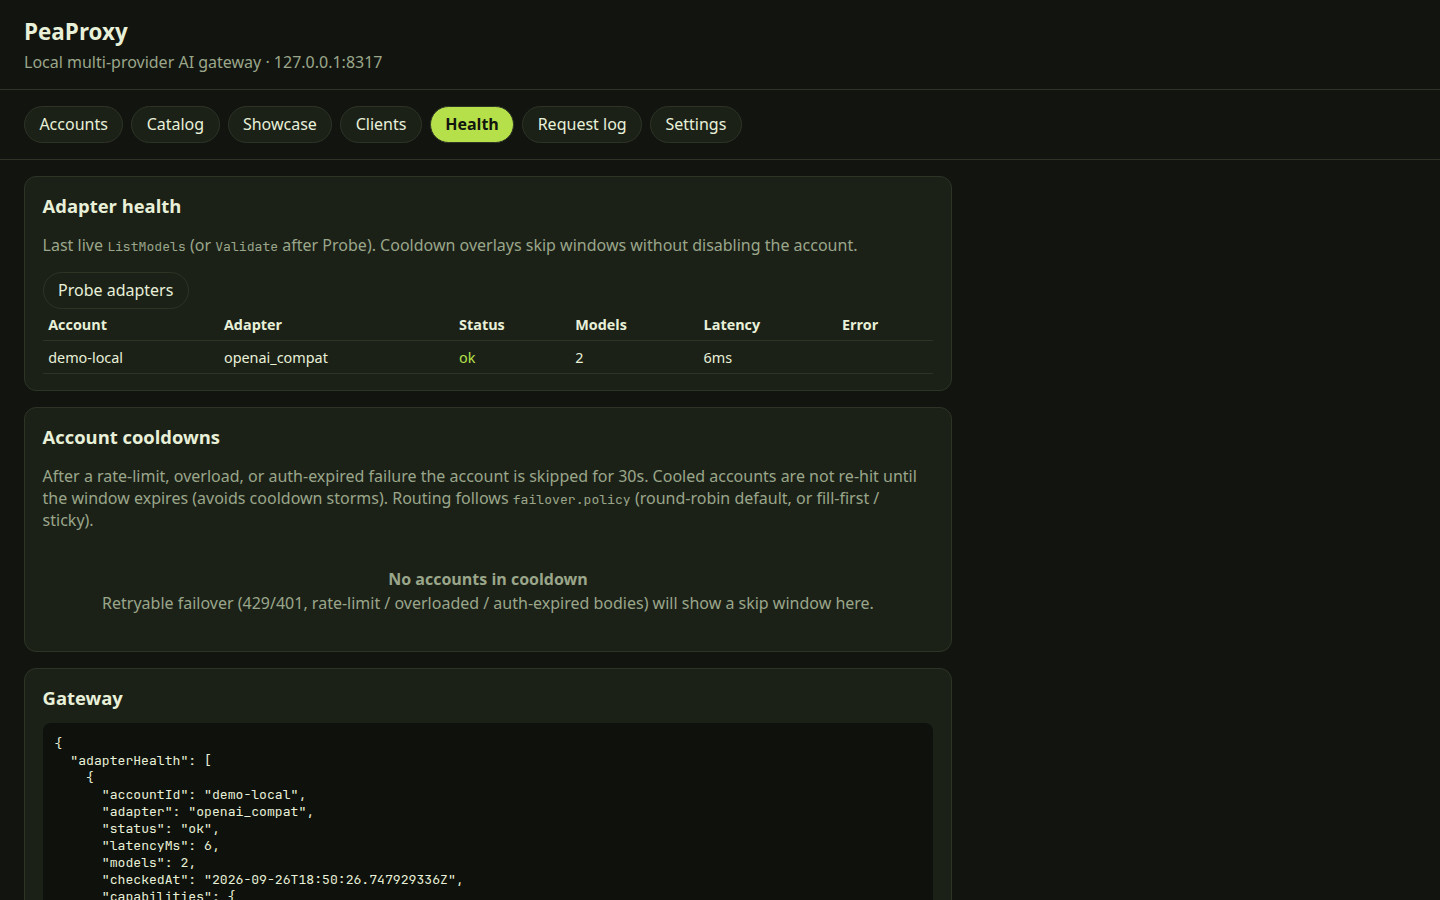
Task: Switch to the Settings tab
Action: pyautogui.click(x=696, y=124)
